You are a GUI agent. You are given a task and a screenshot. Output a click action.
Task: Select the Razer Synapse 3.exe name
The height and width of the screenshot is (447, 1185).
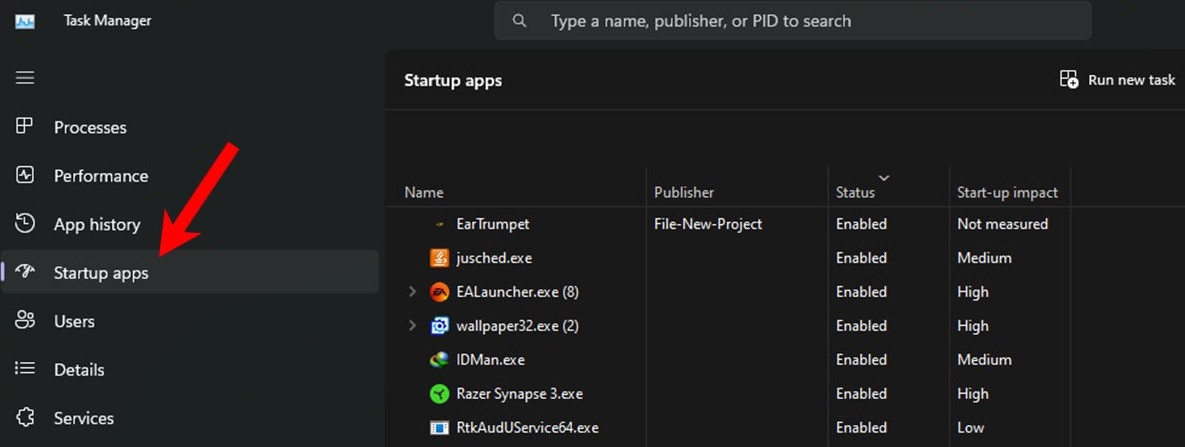(519, 394)
